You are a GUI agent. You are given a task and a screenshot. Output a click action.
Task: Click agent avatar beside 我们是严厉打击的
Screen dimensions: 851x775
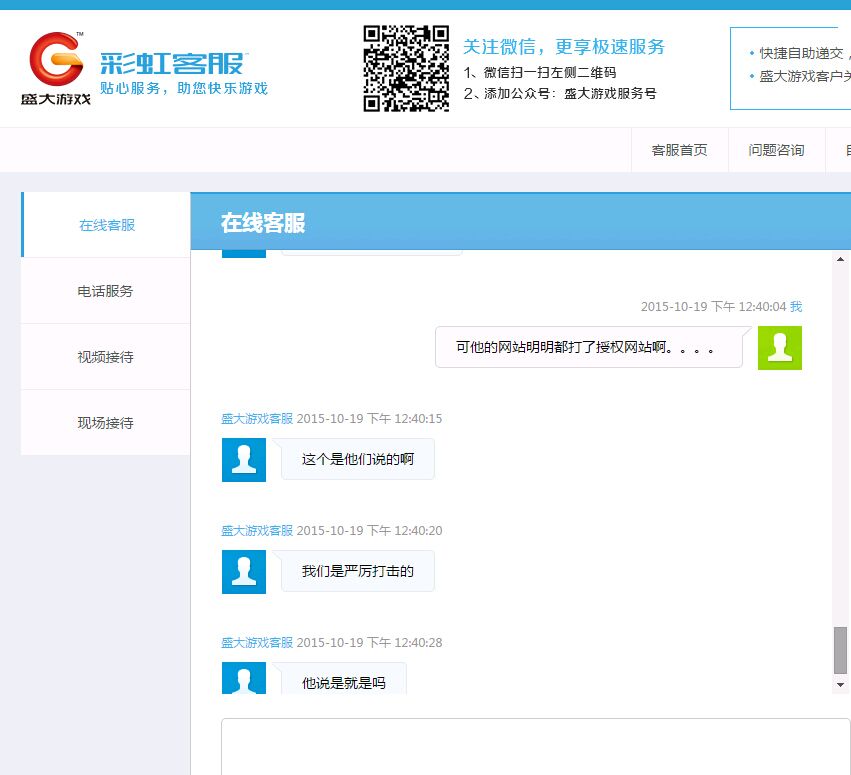point(243,571)
